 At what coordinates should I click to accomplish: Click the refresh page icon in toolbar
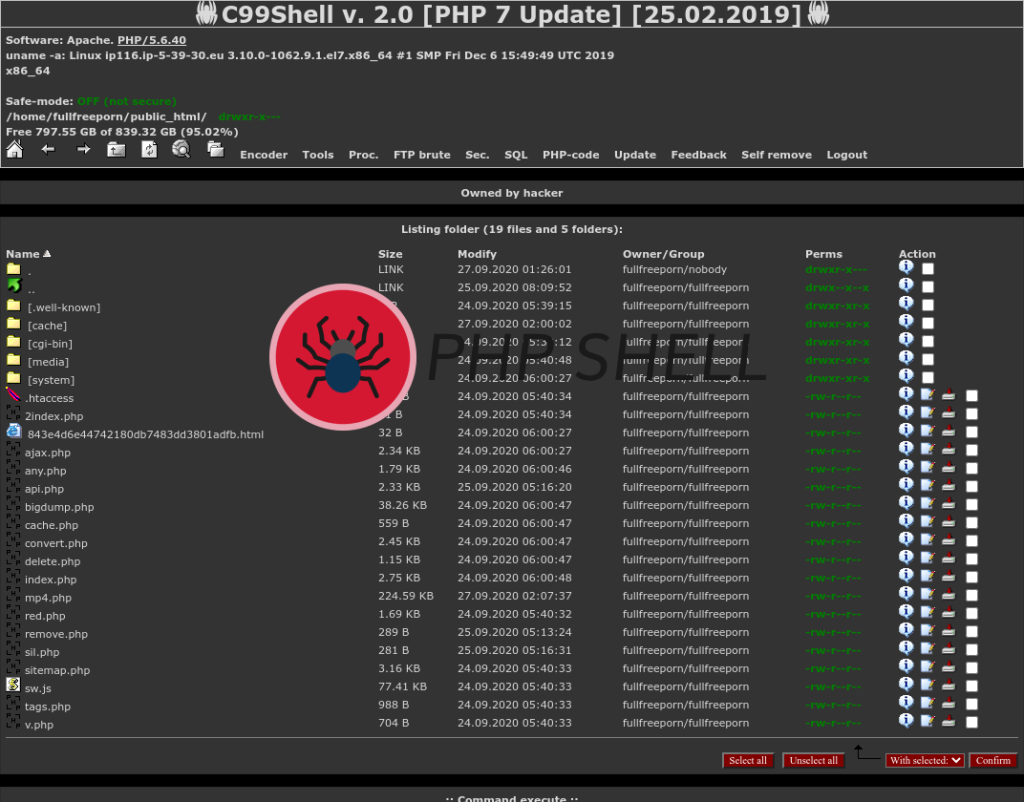[149, 150]
